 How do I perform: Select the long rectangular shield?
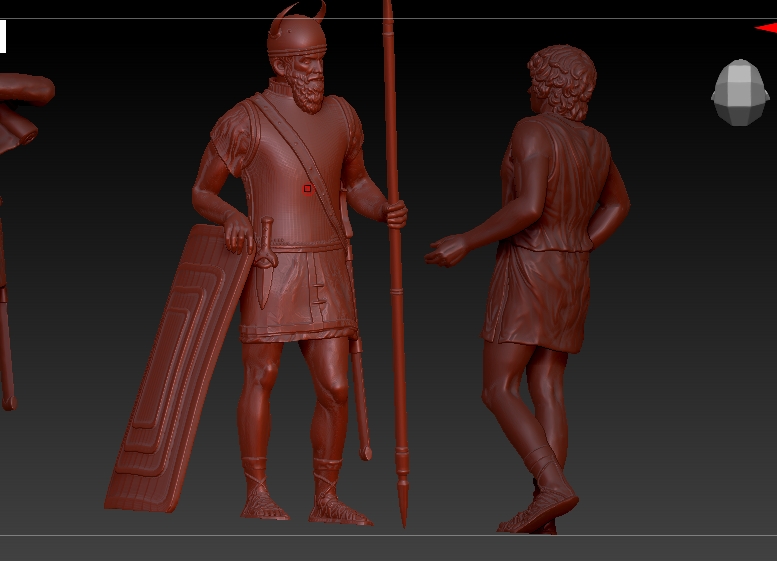pyautogui.click(x=175, y=370)
